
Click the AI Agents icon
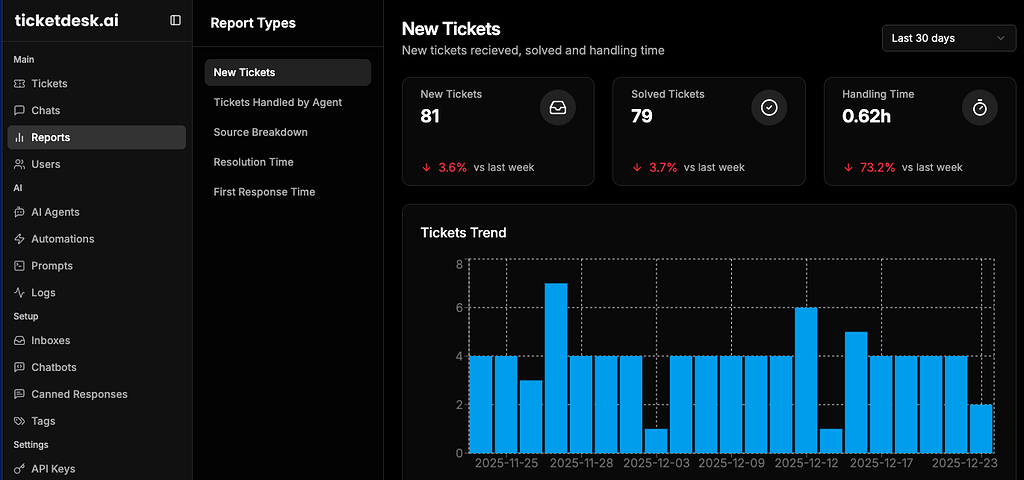[x=20, y=212]
